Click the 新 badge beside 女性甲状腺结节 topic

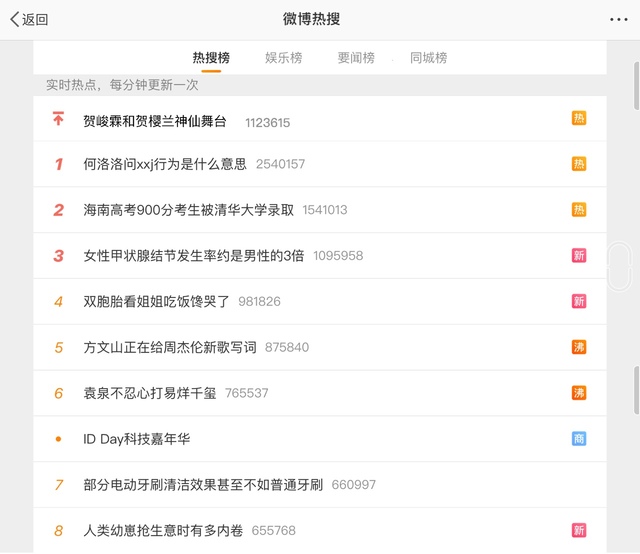coord(579,256)
